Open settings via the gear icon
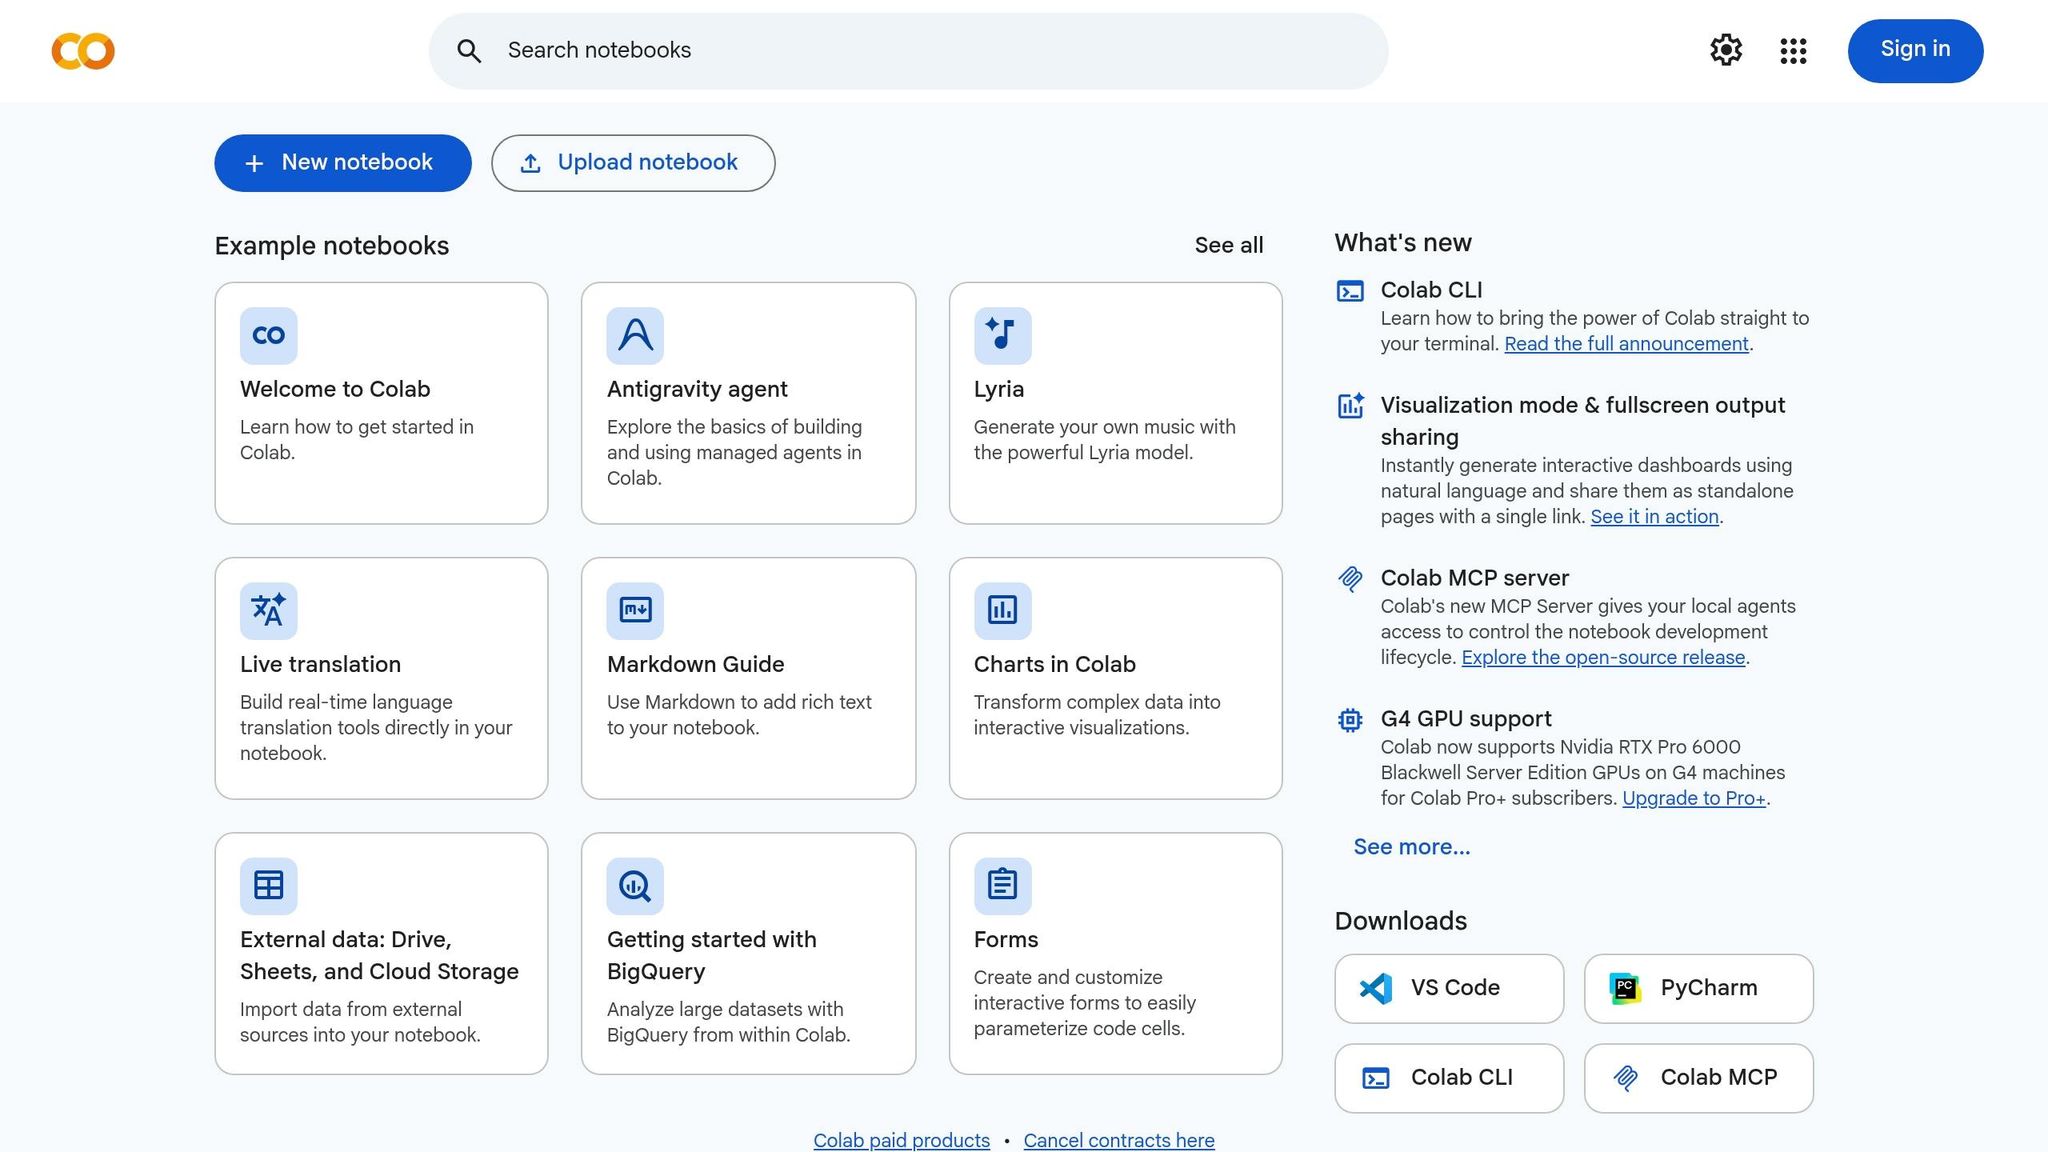The width and height of the screenshot is (2048, 1152). click(1726, 50)
